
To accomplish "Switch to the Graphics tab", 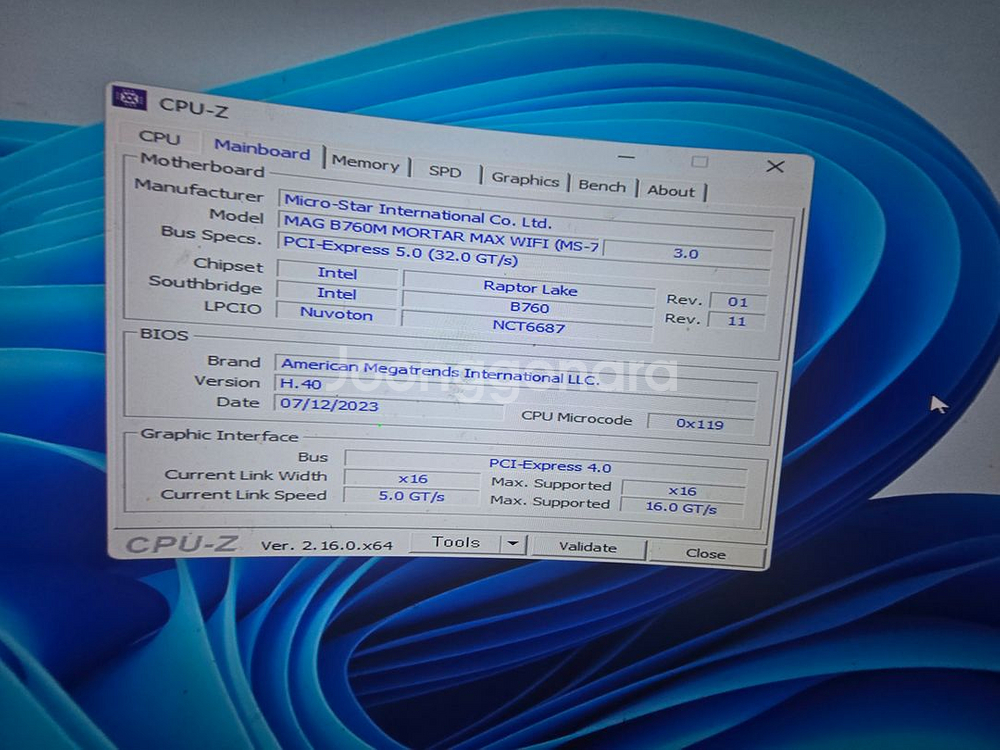I will [x=525, y=180].
